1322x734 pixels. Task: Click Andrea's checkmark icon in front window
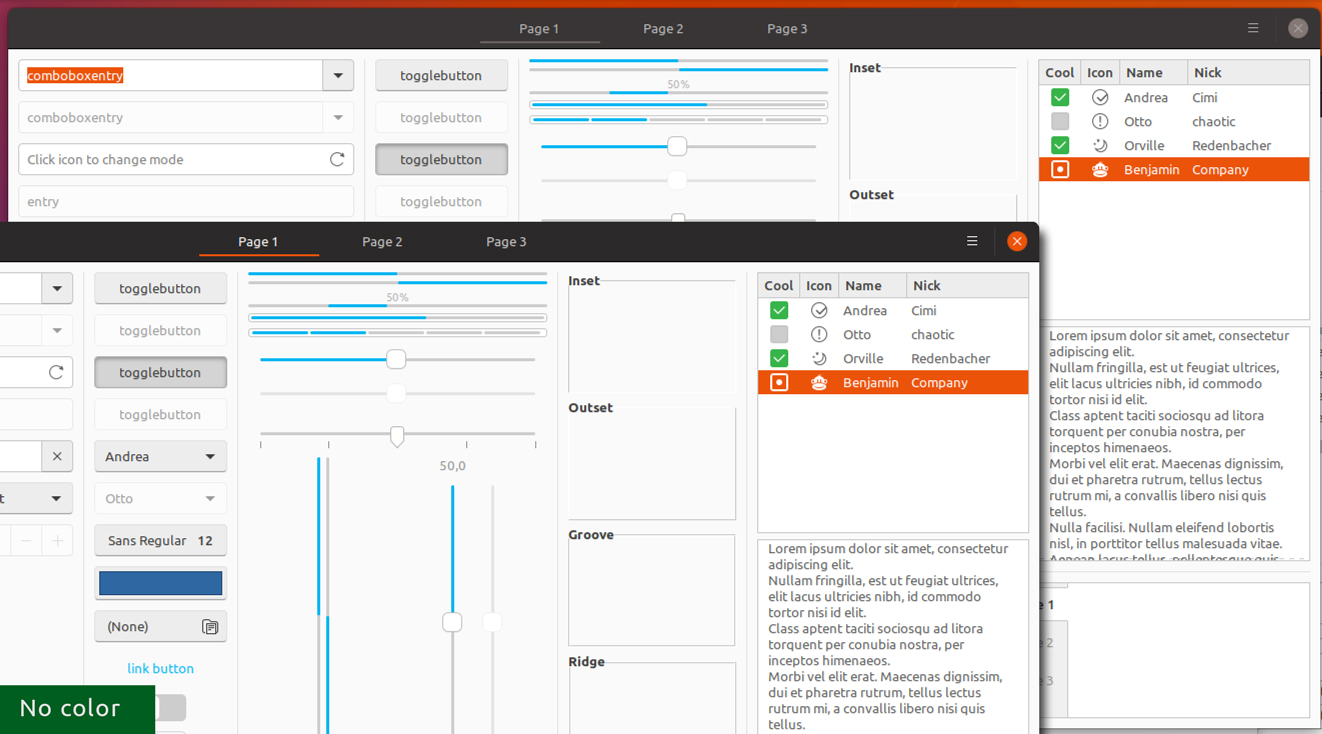click(x=819, y=310)
